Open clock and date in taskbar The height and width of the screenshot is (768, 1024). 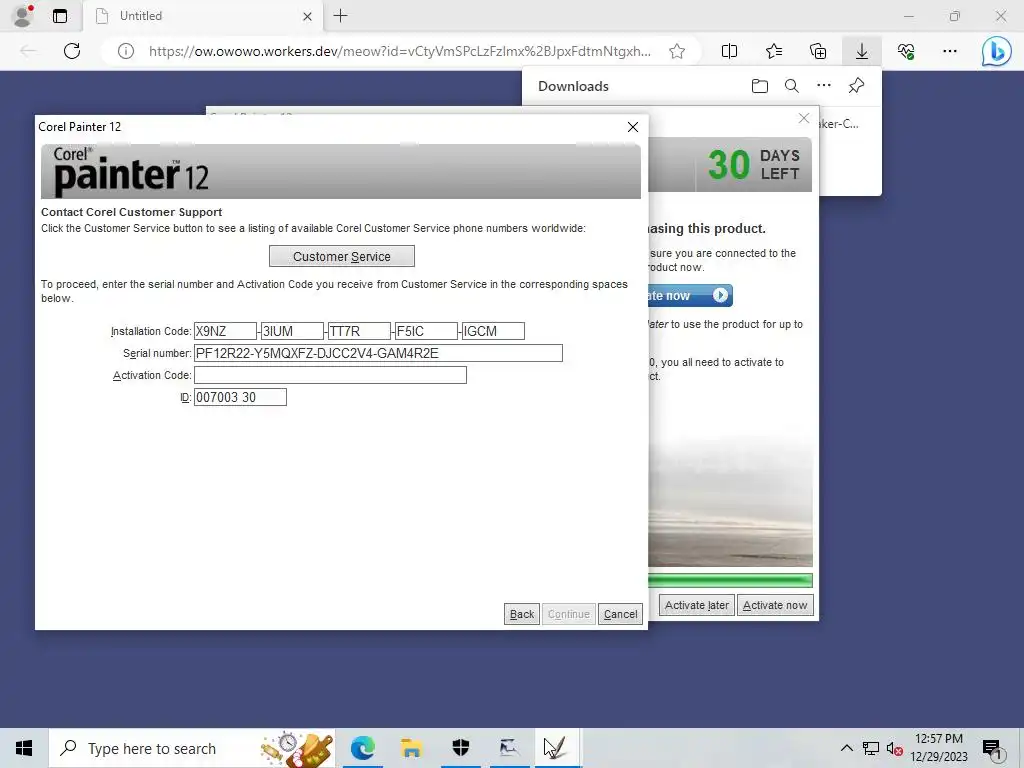939,748
